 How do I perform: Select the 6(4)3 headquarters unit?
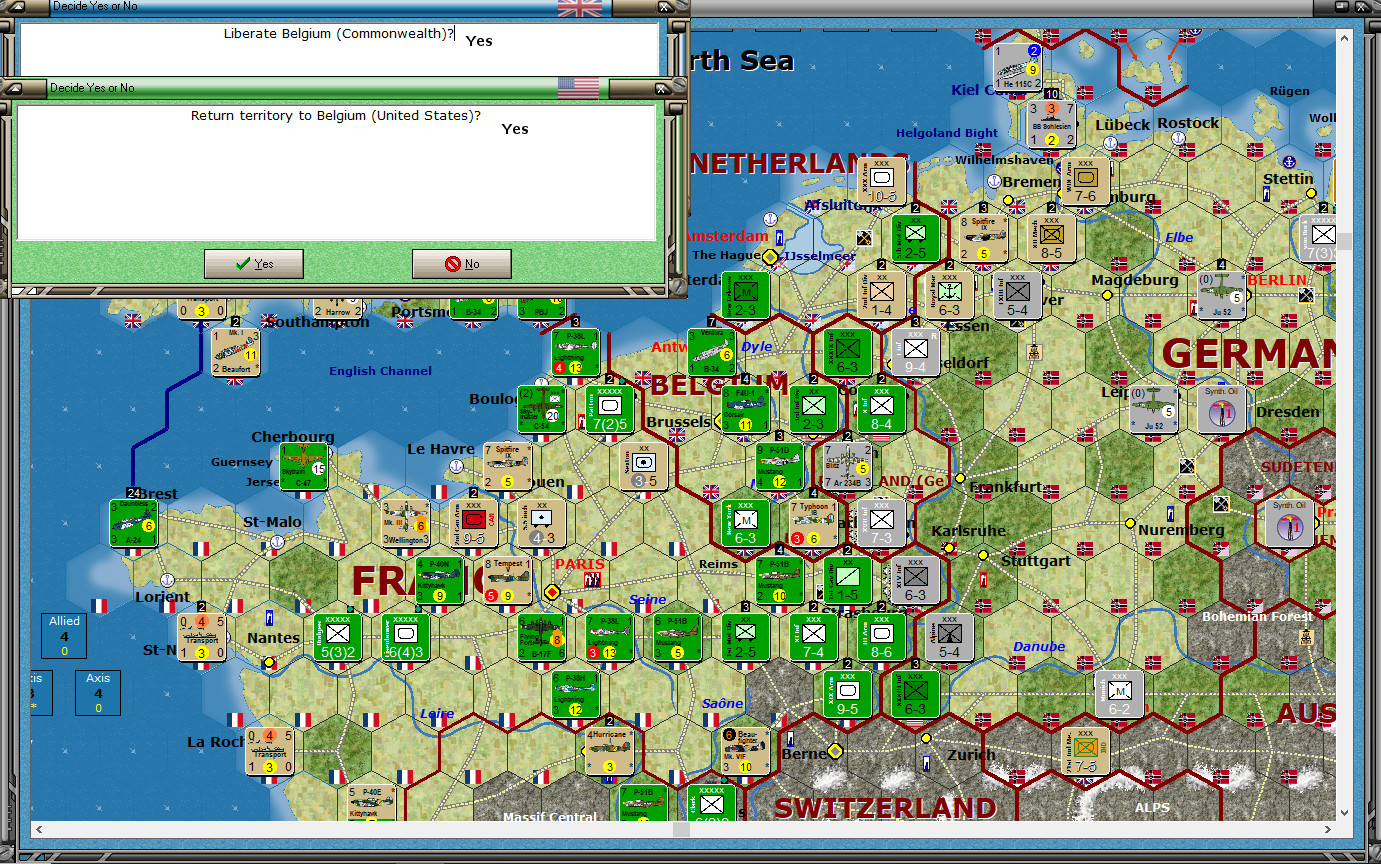(406, 637)
